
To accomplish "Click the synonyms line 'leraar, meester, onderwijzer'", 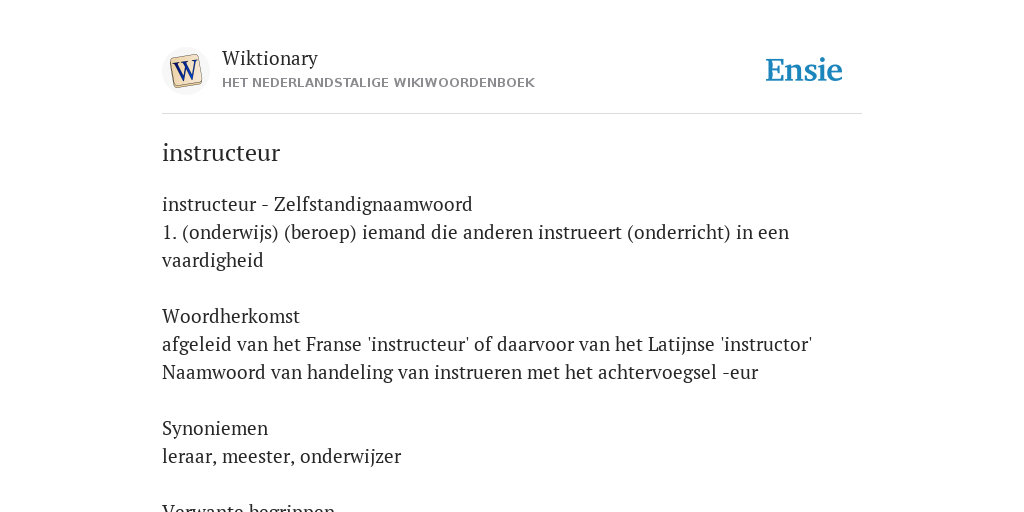I will point(281,456).
